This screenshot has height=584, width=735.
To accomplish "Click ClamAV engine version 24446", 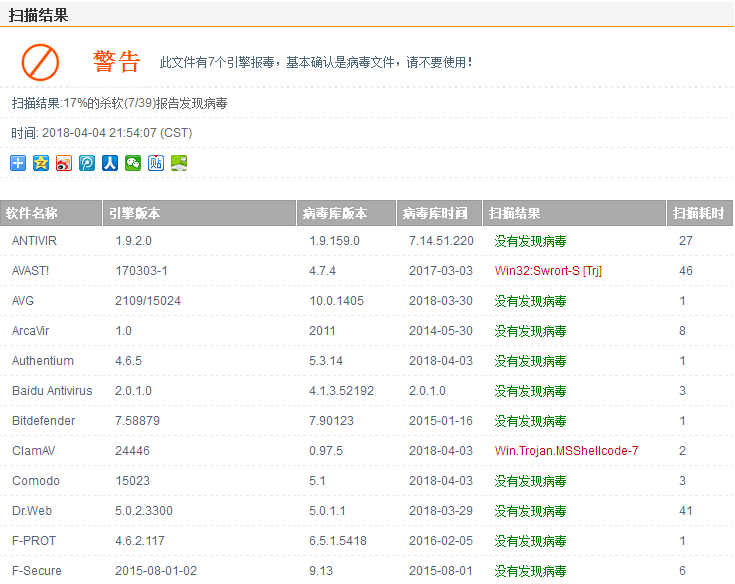I will 132,451.
